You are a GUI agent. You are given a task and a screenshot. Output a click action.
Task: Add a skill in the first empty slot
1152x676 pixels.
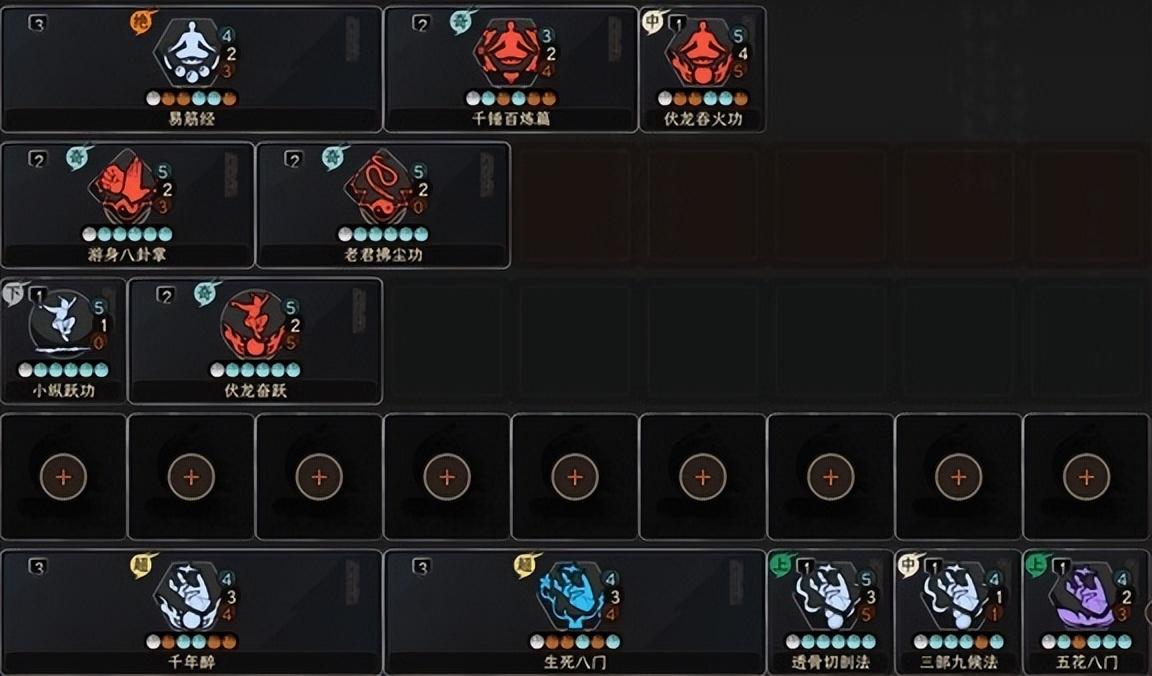tap(63, 477)
